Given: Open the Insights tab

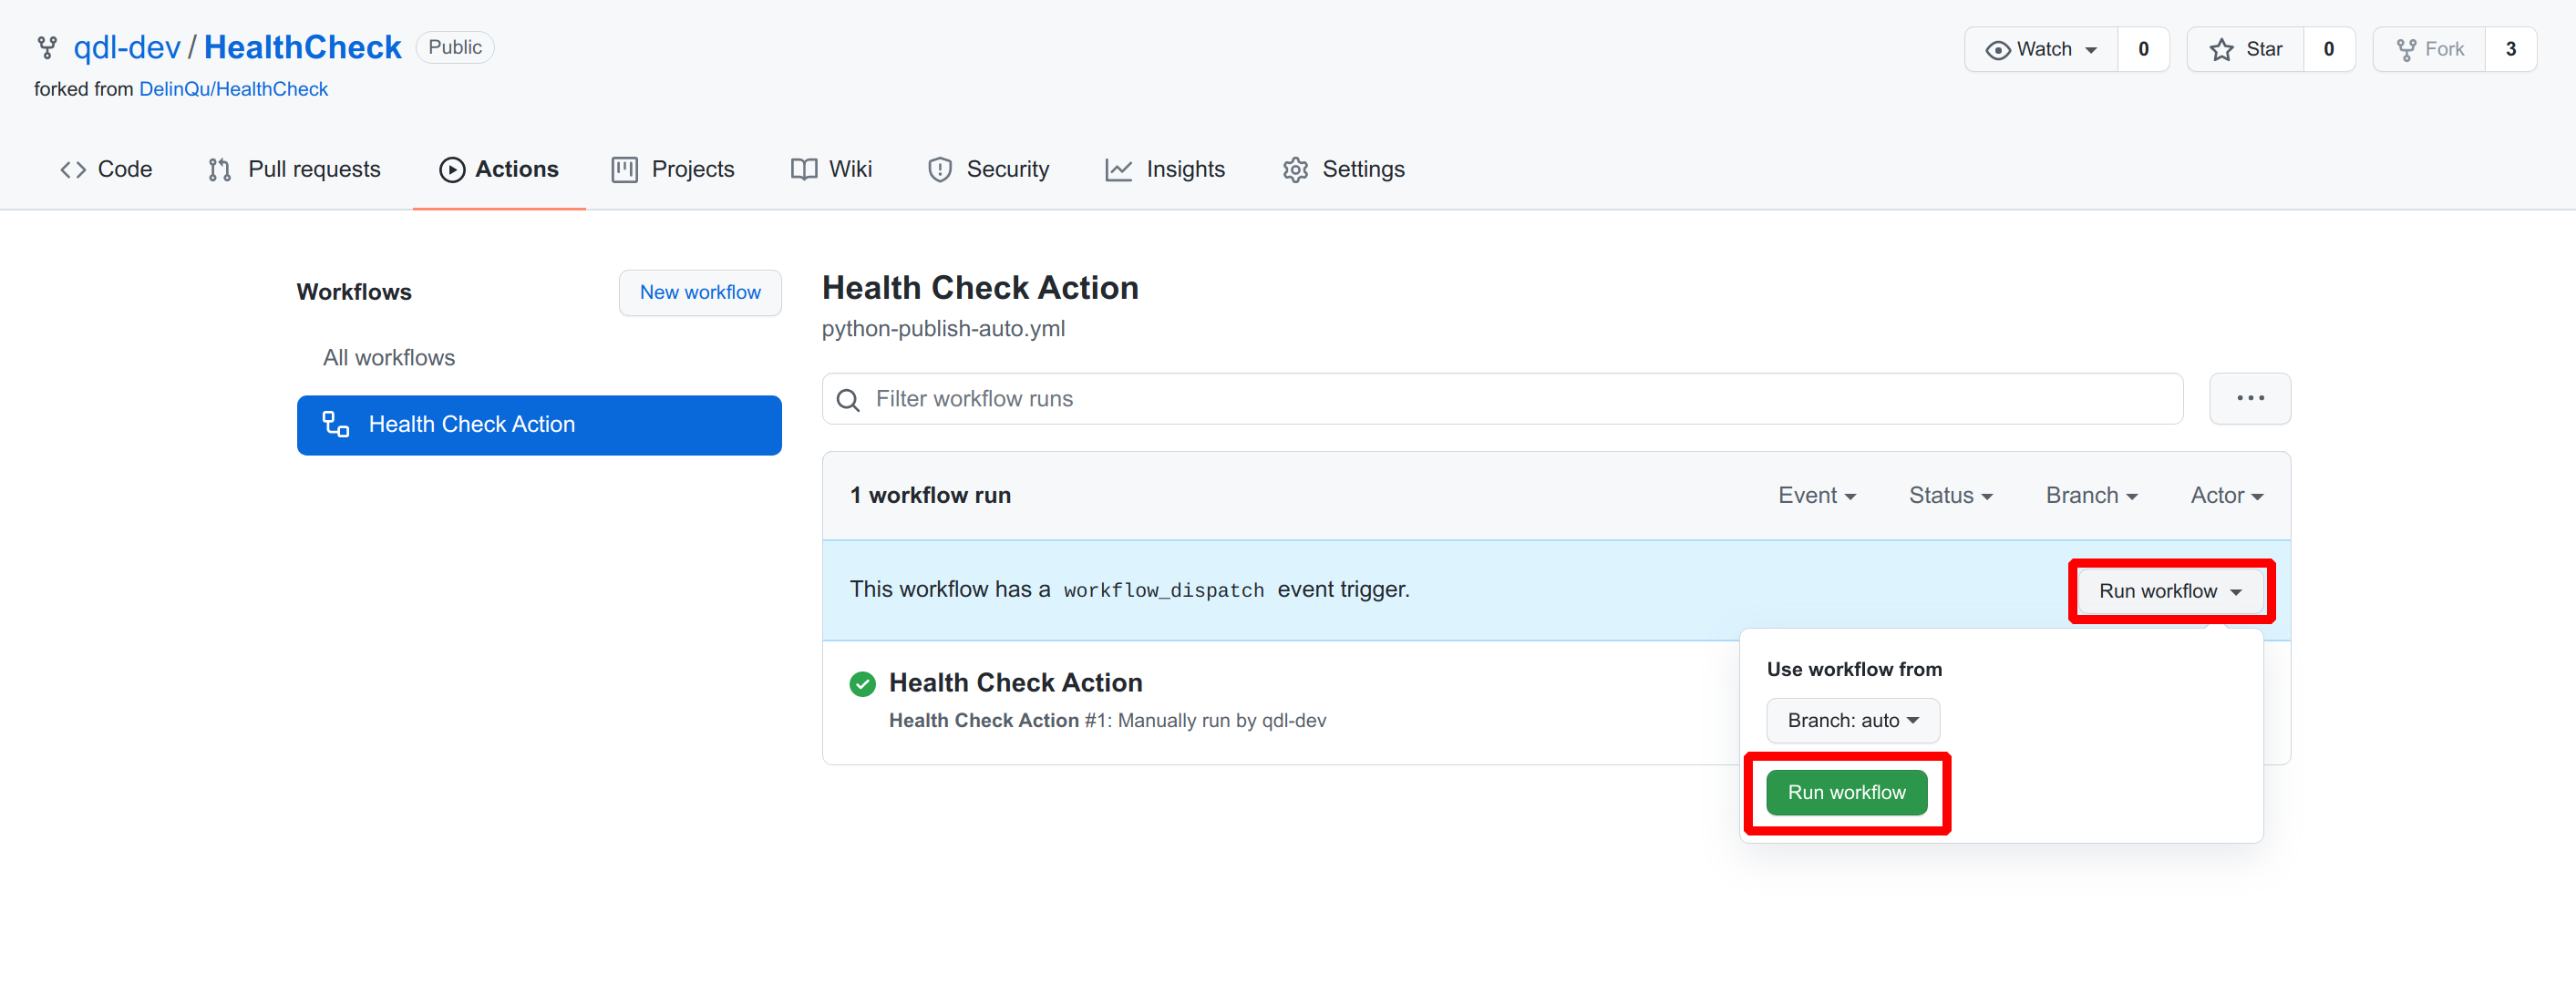Looking at the screenshot, I should (x=1165, y=170).
